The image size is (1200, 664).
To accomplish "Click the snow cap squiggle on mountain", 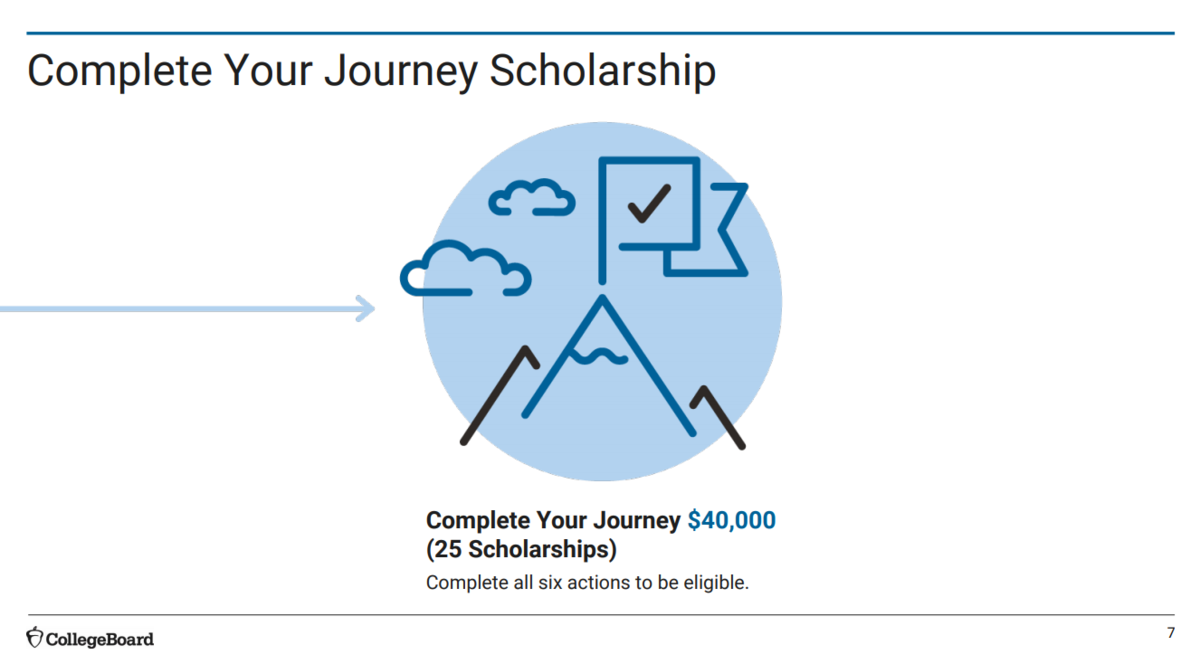I will click(601, 353).
